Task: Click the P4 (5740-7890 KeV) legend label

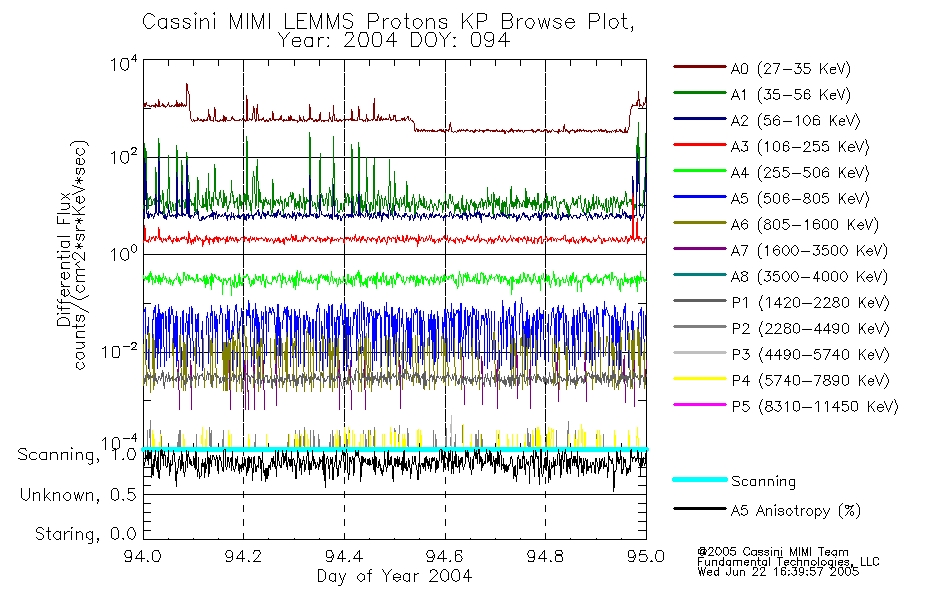Action: [810, 381]
